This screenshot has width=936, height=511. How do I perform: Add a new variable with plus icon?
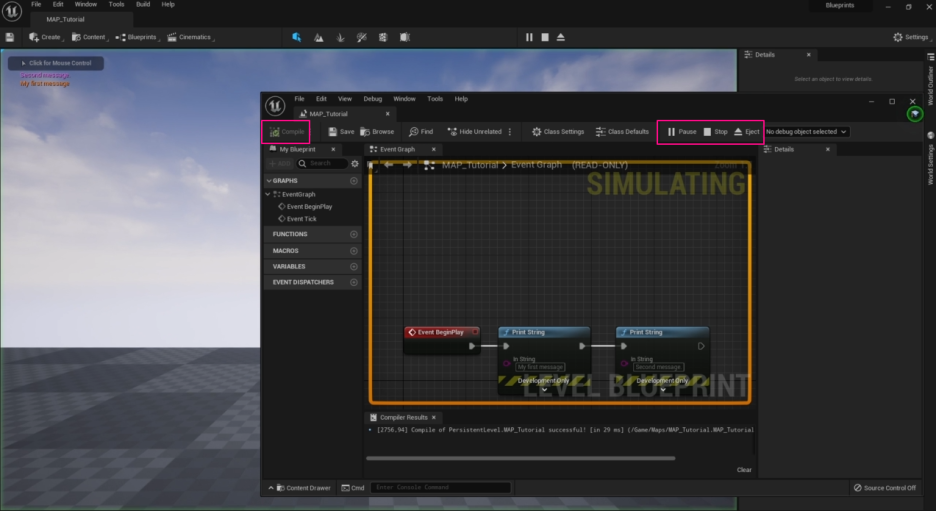(x=354, y=266)
